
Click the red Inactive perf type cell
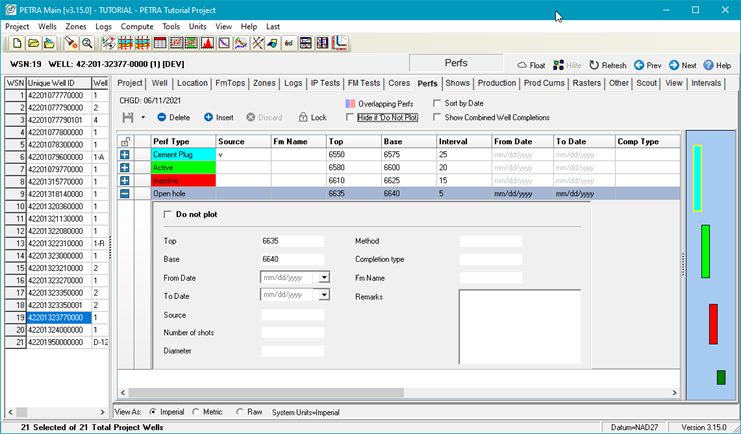(x=181, y=181)
